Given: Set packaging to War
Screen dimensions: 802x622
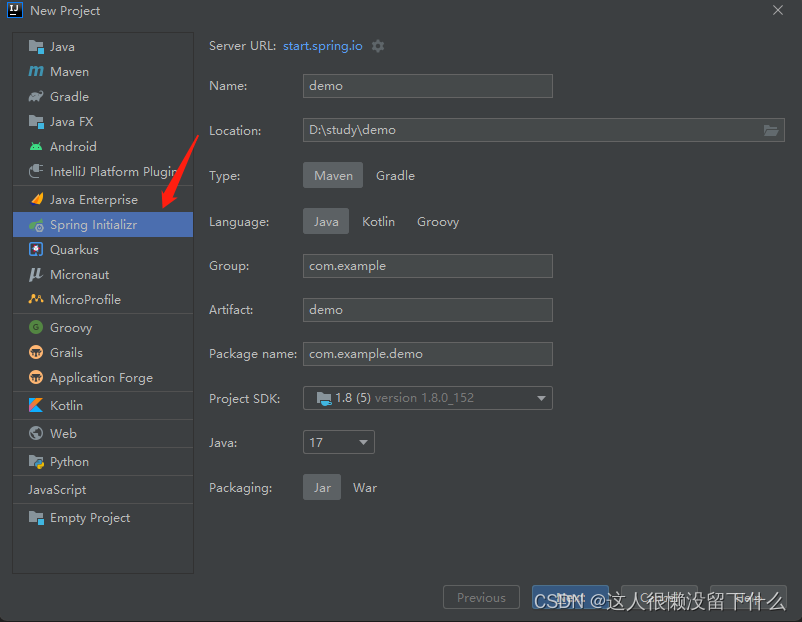Looking at the screenshot, I should coord(365,487).
